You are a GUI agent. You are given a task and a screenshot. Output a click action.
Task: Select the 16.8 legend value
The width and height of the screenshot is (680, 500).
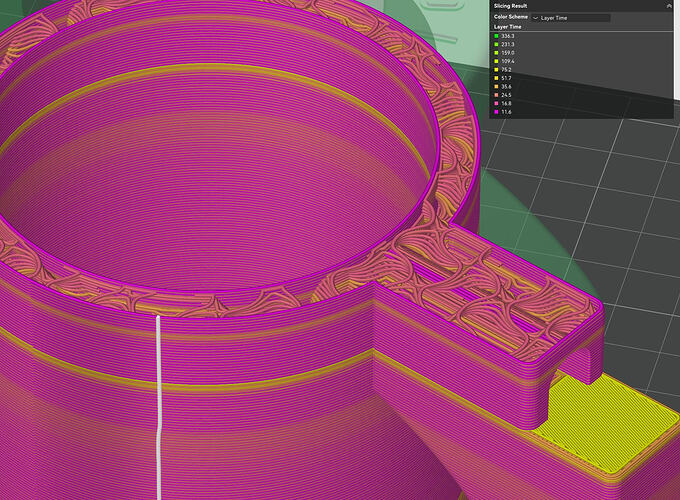(507, 104)
